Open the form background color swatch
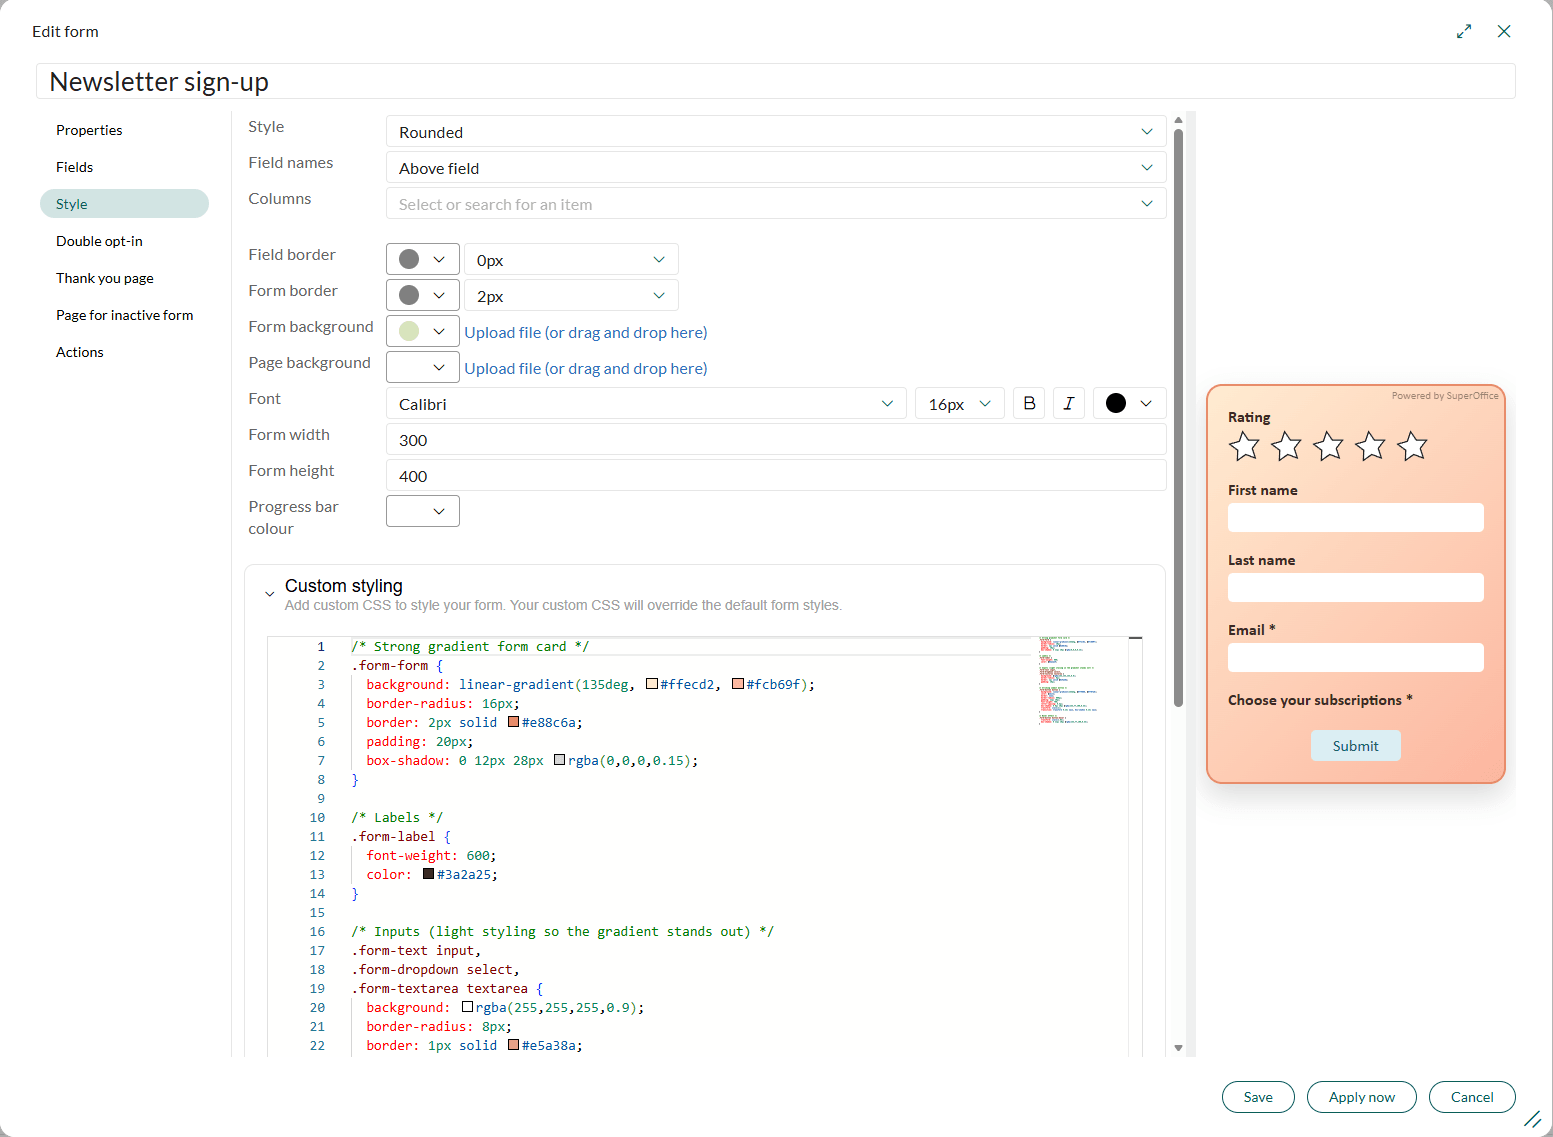Screen dimensions: 1553x1137 [422, 330]
